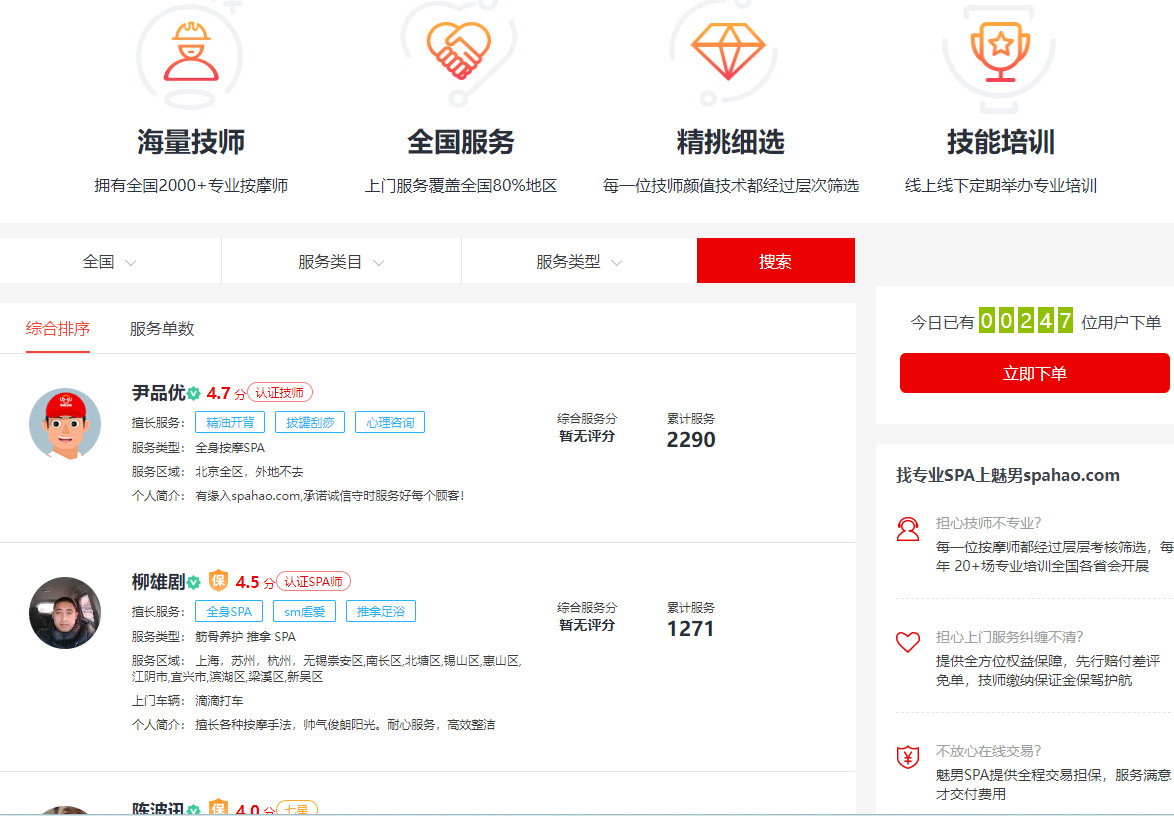The image size is (1174, 816).
Task: Open 尹品优 cartoon avatar thumbnail
Action: pyautogui.click(x=65, y=424)
